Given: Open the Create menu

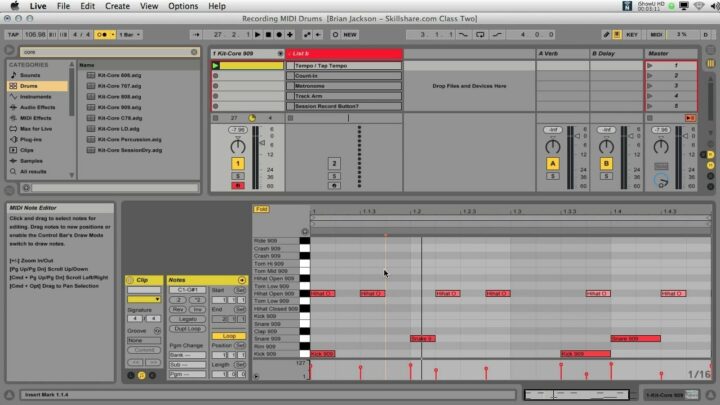Looking at the screenshot, I should coord(117,6).
